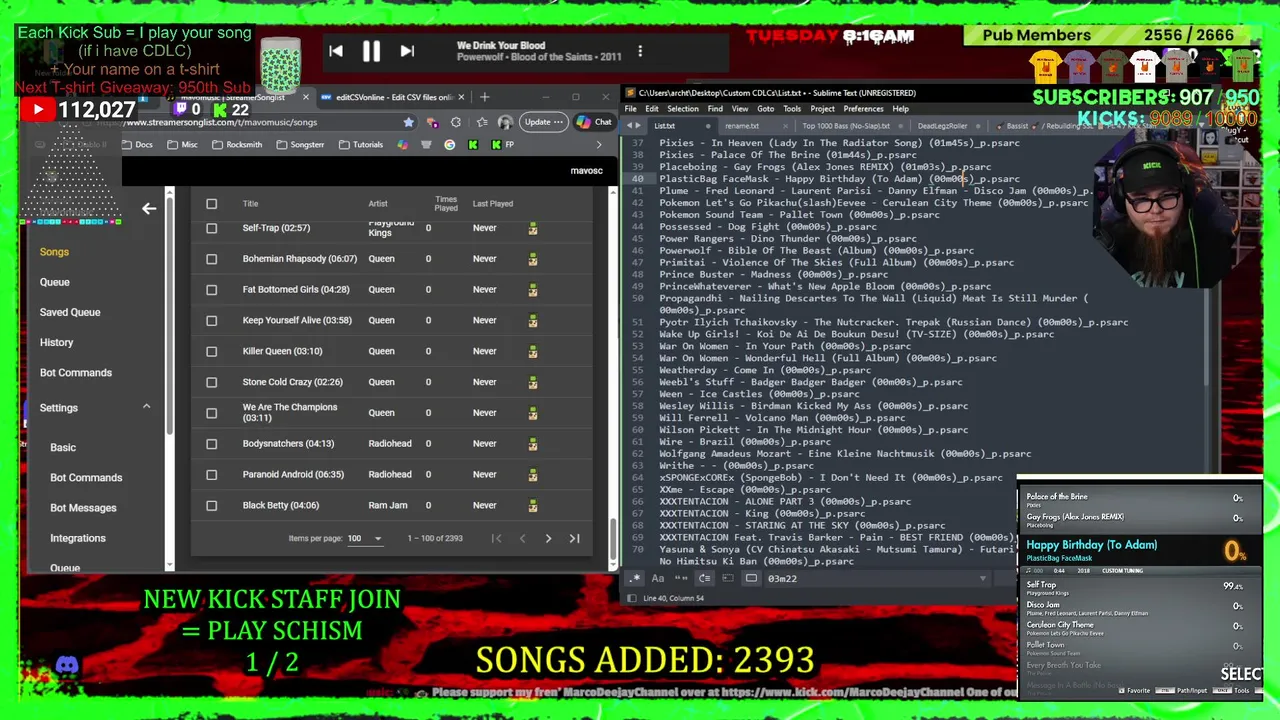Viewport: 1280px width, 720px height.
Task: Toggle the select-all songs header checkbox
Action: tap(211, 204)
